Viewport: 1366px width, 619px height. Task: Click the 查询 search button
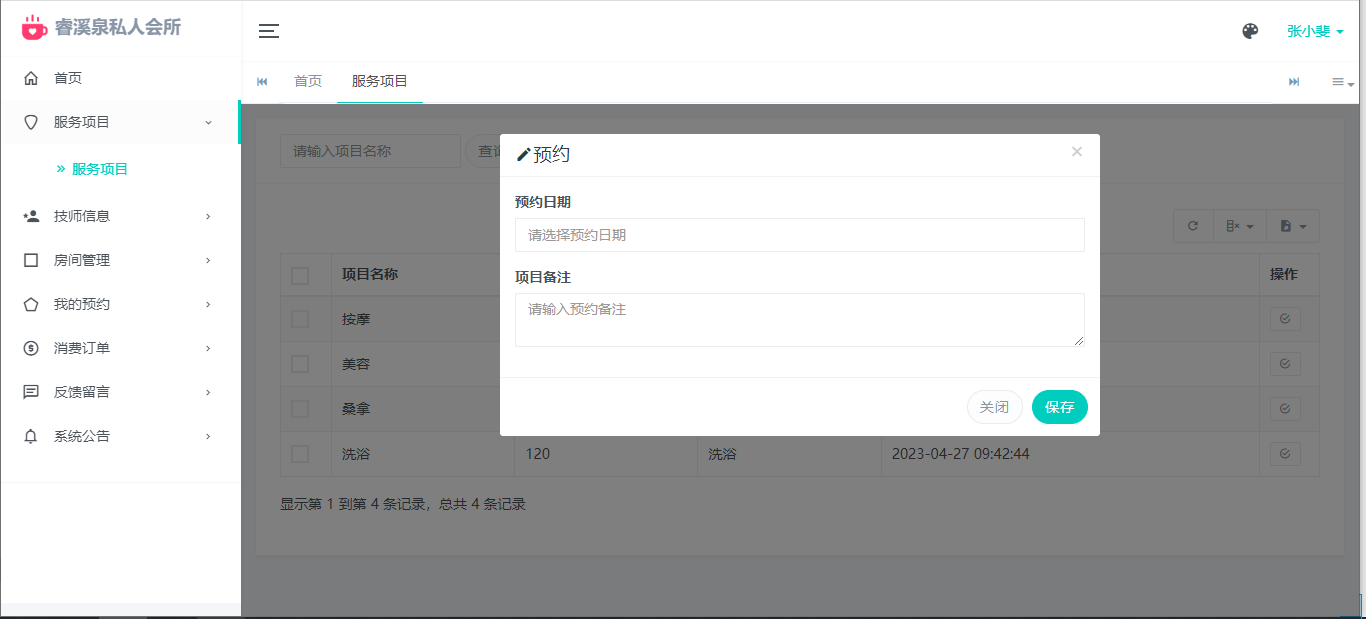[x=483, y=151]
